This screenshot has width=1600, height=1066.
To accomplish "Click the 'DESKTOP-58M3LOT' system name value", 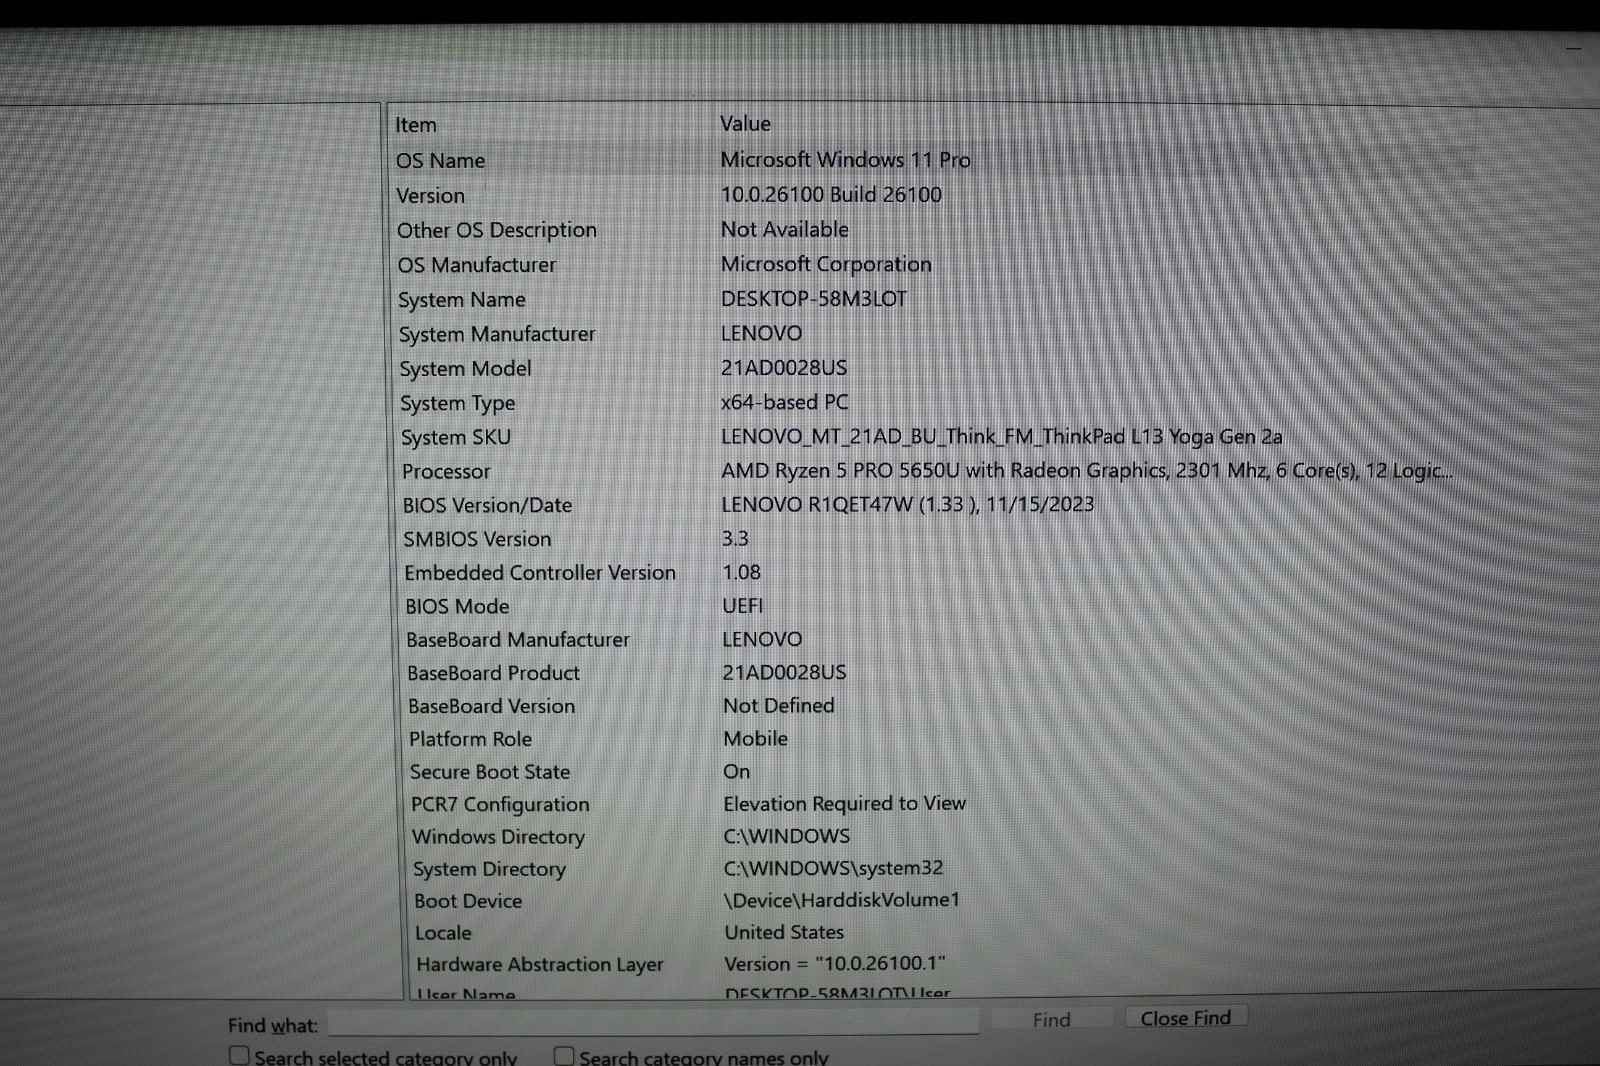I will 814,299.
